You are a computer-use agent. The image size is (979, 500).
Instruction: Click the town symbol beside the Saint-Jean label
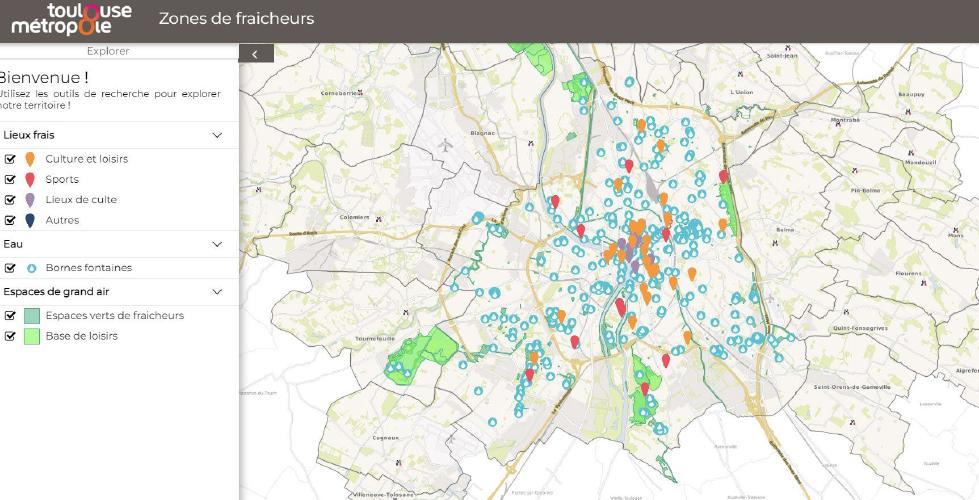[x=790, y=48]
